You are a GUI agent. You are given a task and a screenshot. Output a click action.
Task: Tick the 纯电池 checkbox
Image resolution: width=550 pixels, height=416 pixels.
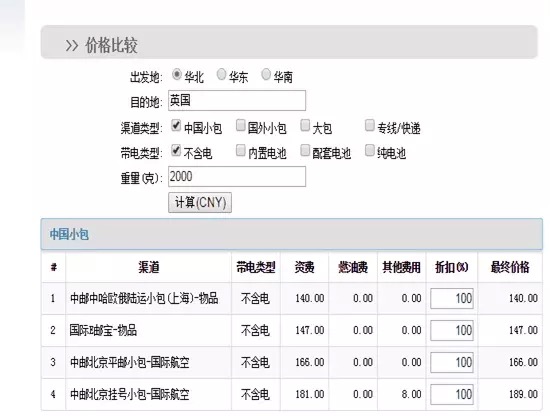370,151
